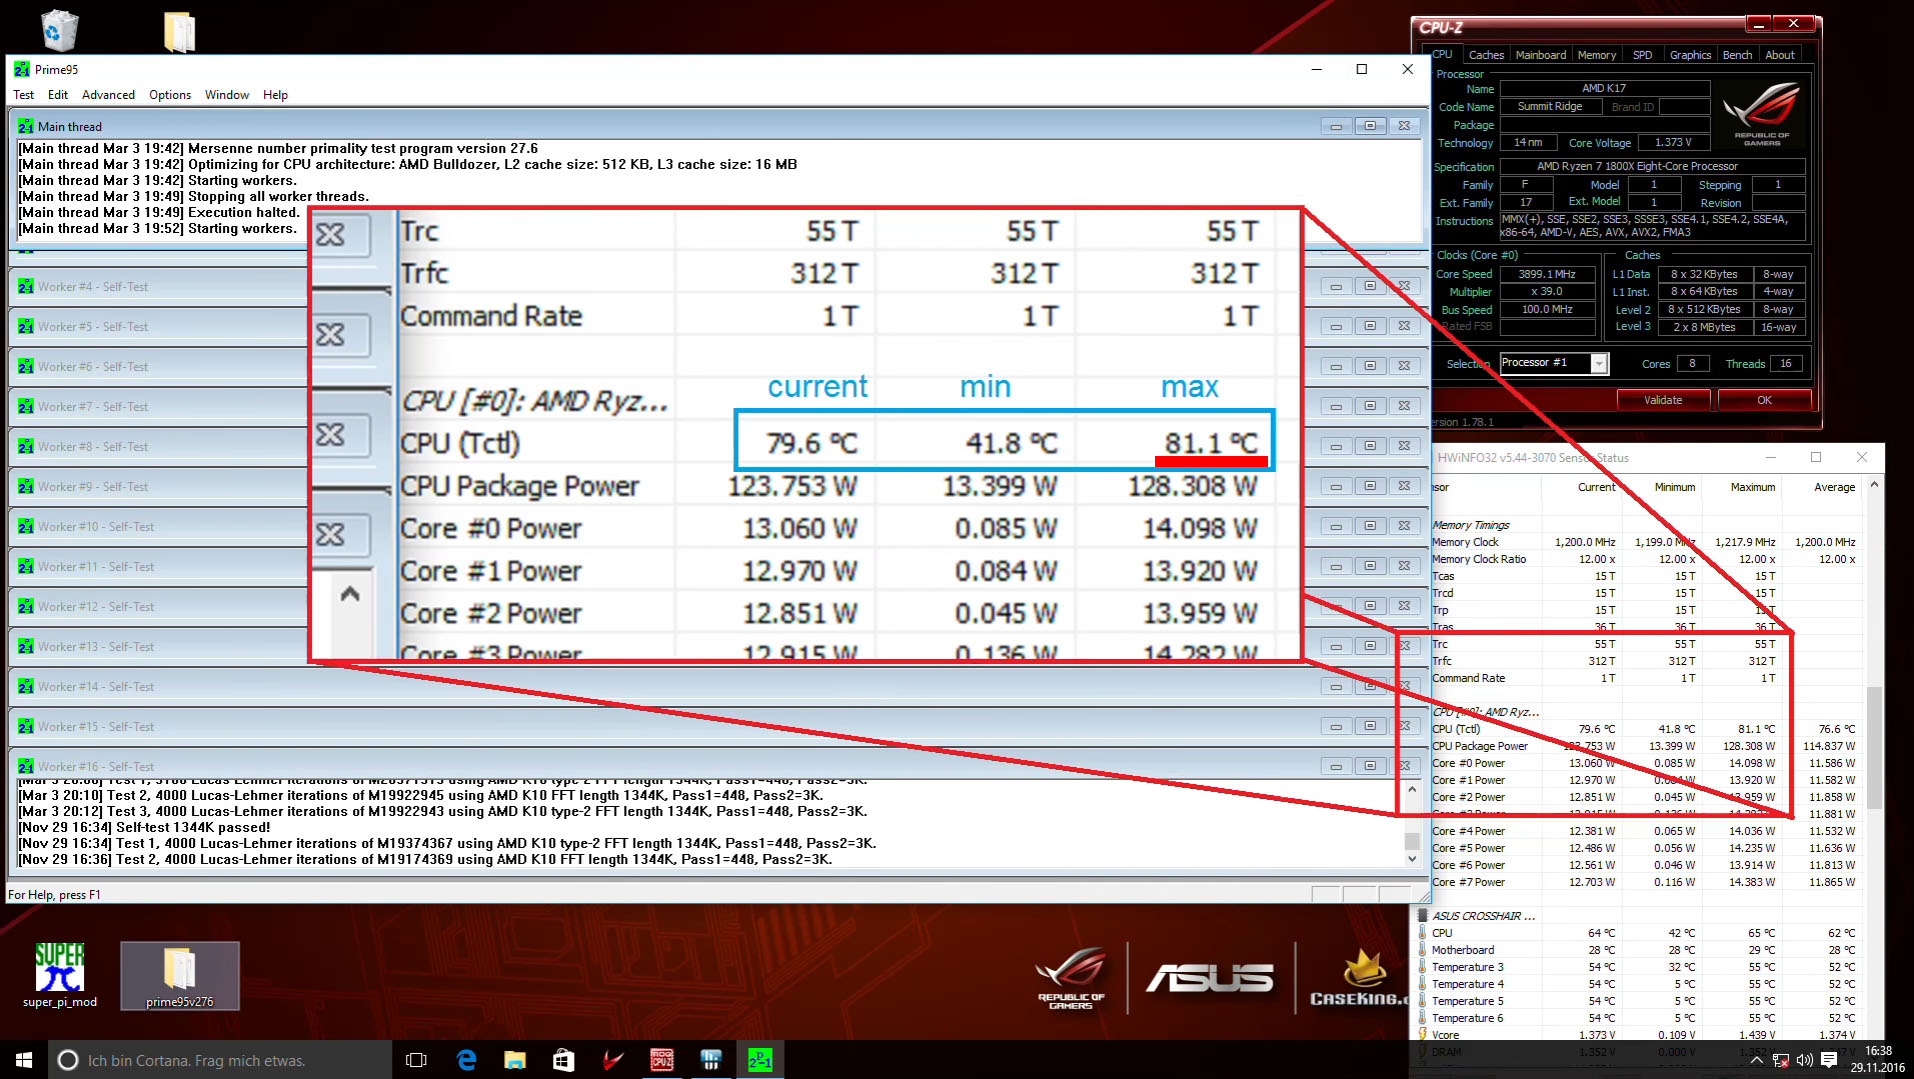Show hidden system tray icons
Viewport: 1914px width, 1079px height.
click(x=1757, y=1060)
